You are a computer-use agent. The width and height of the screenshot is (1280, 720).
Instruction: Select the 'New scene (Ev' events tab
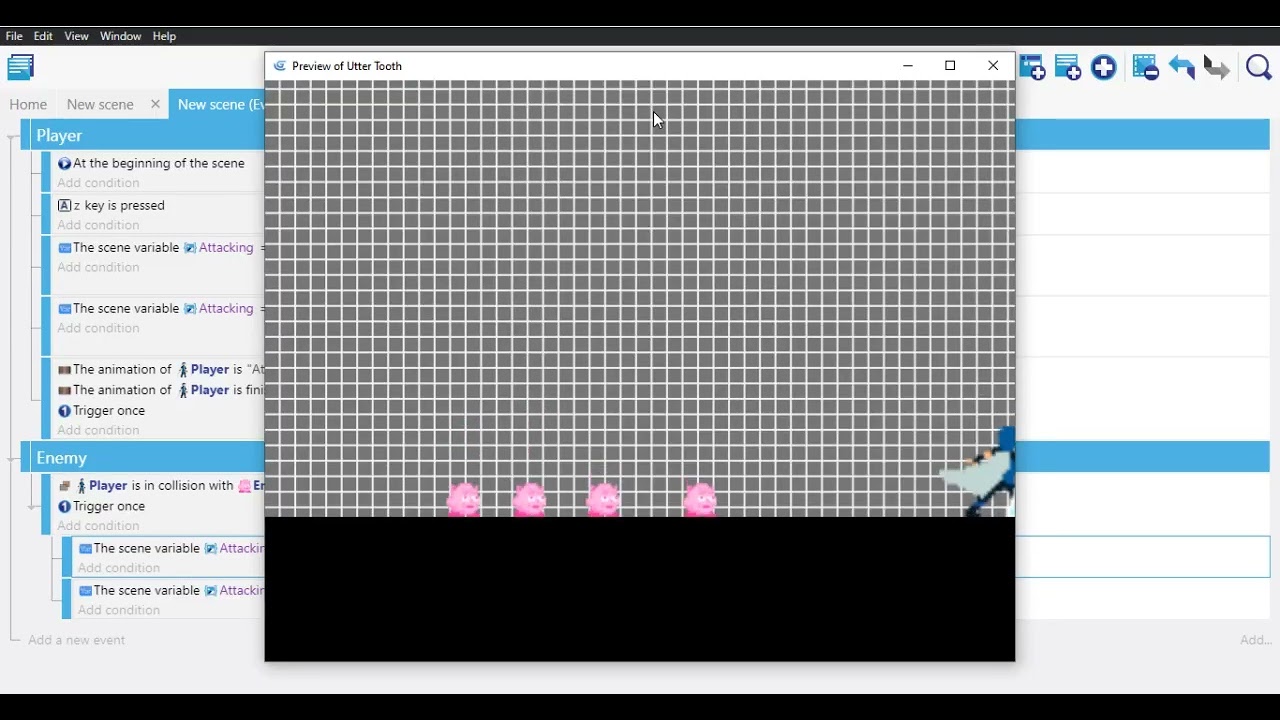pyautogui.click(x=218, y=104)
